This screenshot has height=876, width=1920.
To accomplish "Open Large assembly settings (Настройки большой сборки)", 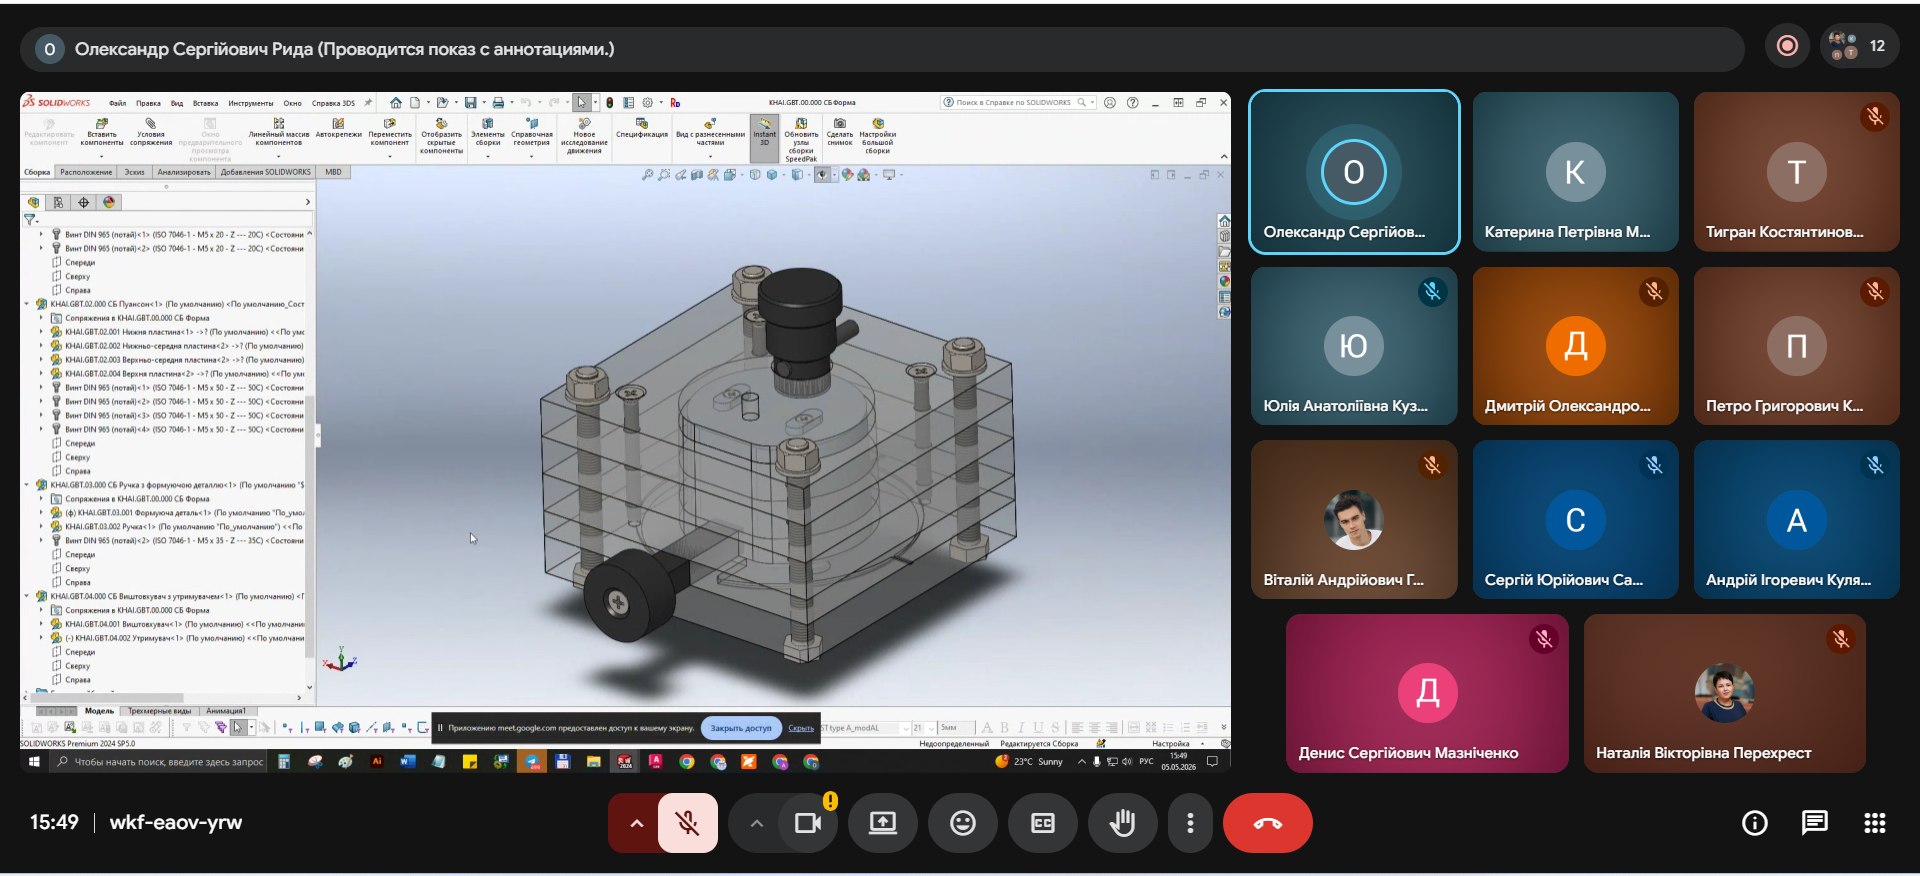I will 877,136.
